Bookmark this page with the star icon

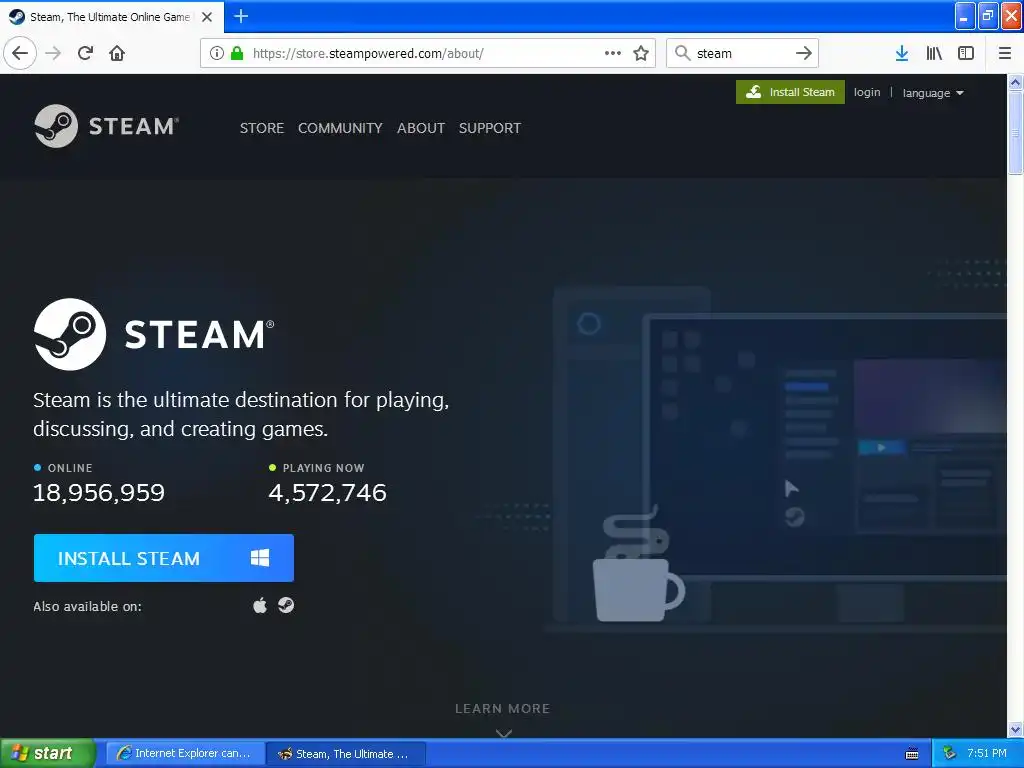[x=641, y=53]
